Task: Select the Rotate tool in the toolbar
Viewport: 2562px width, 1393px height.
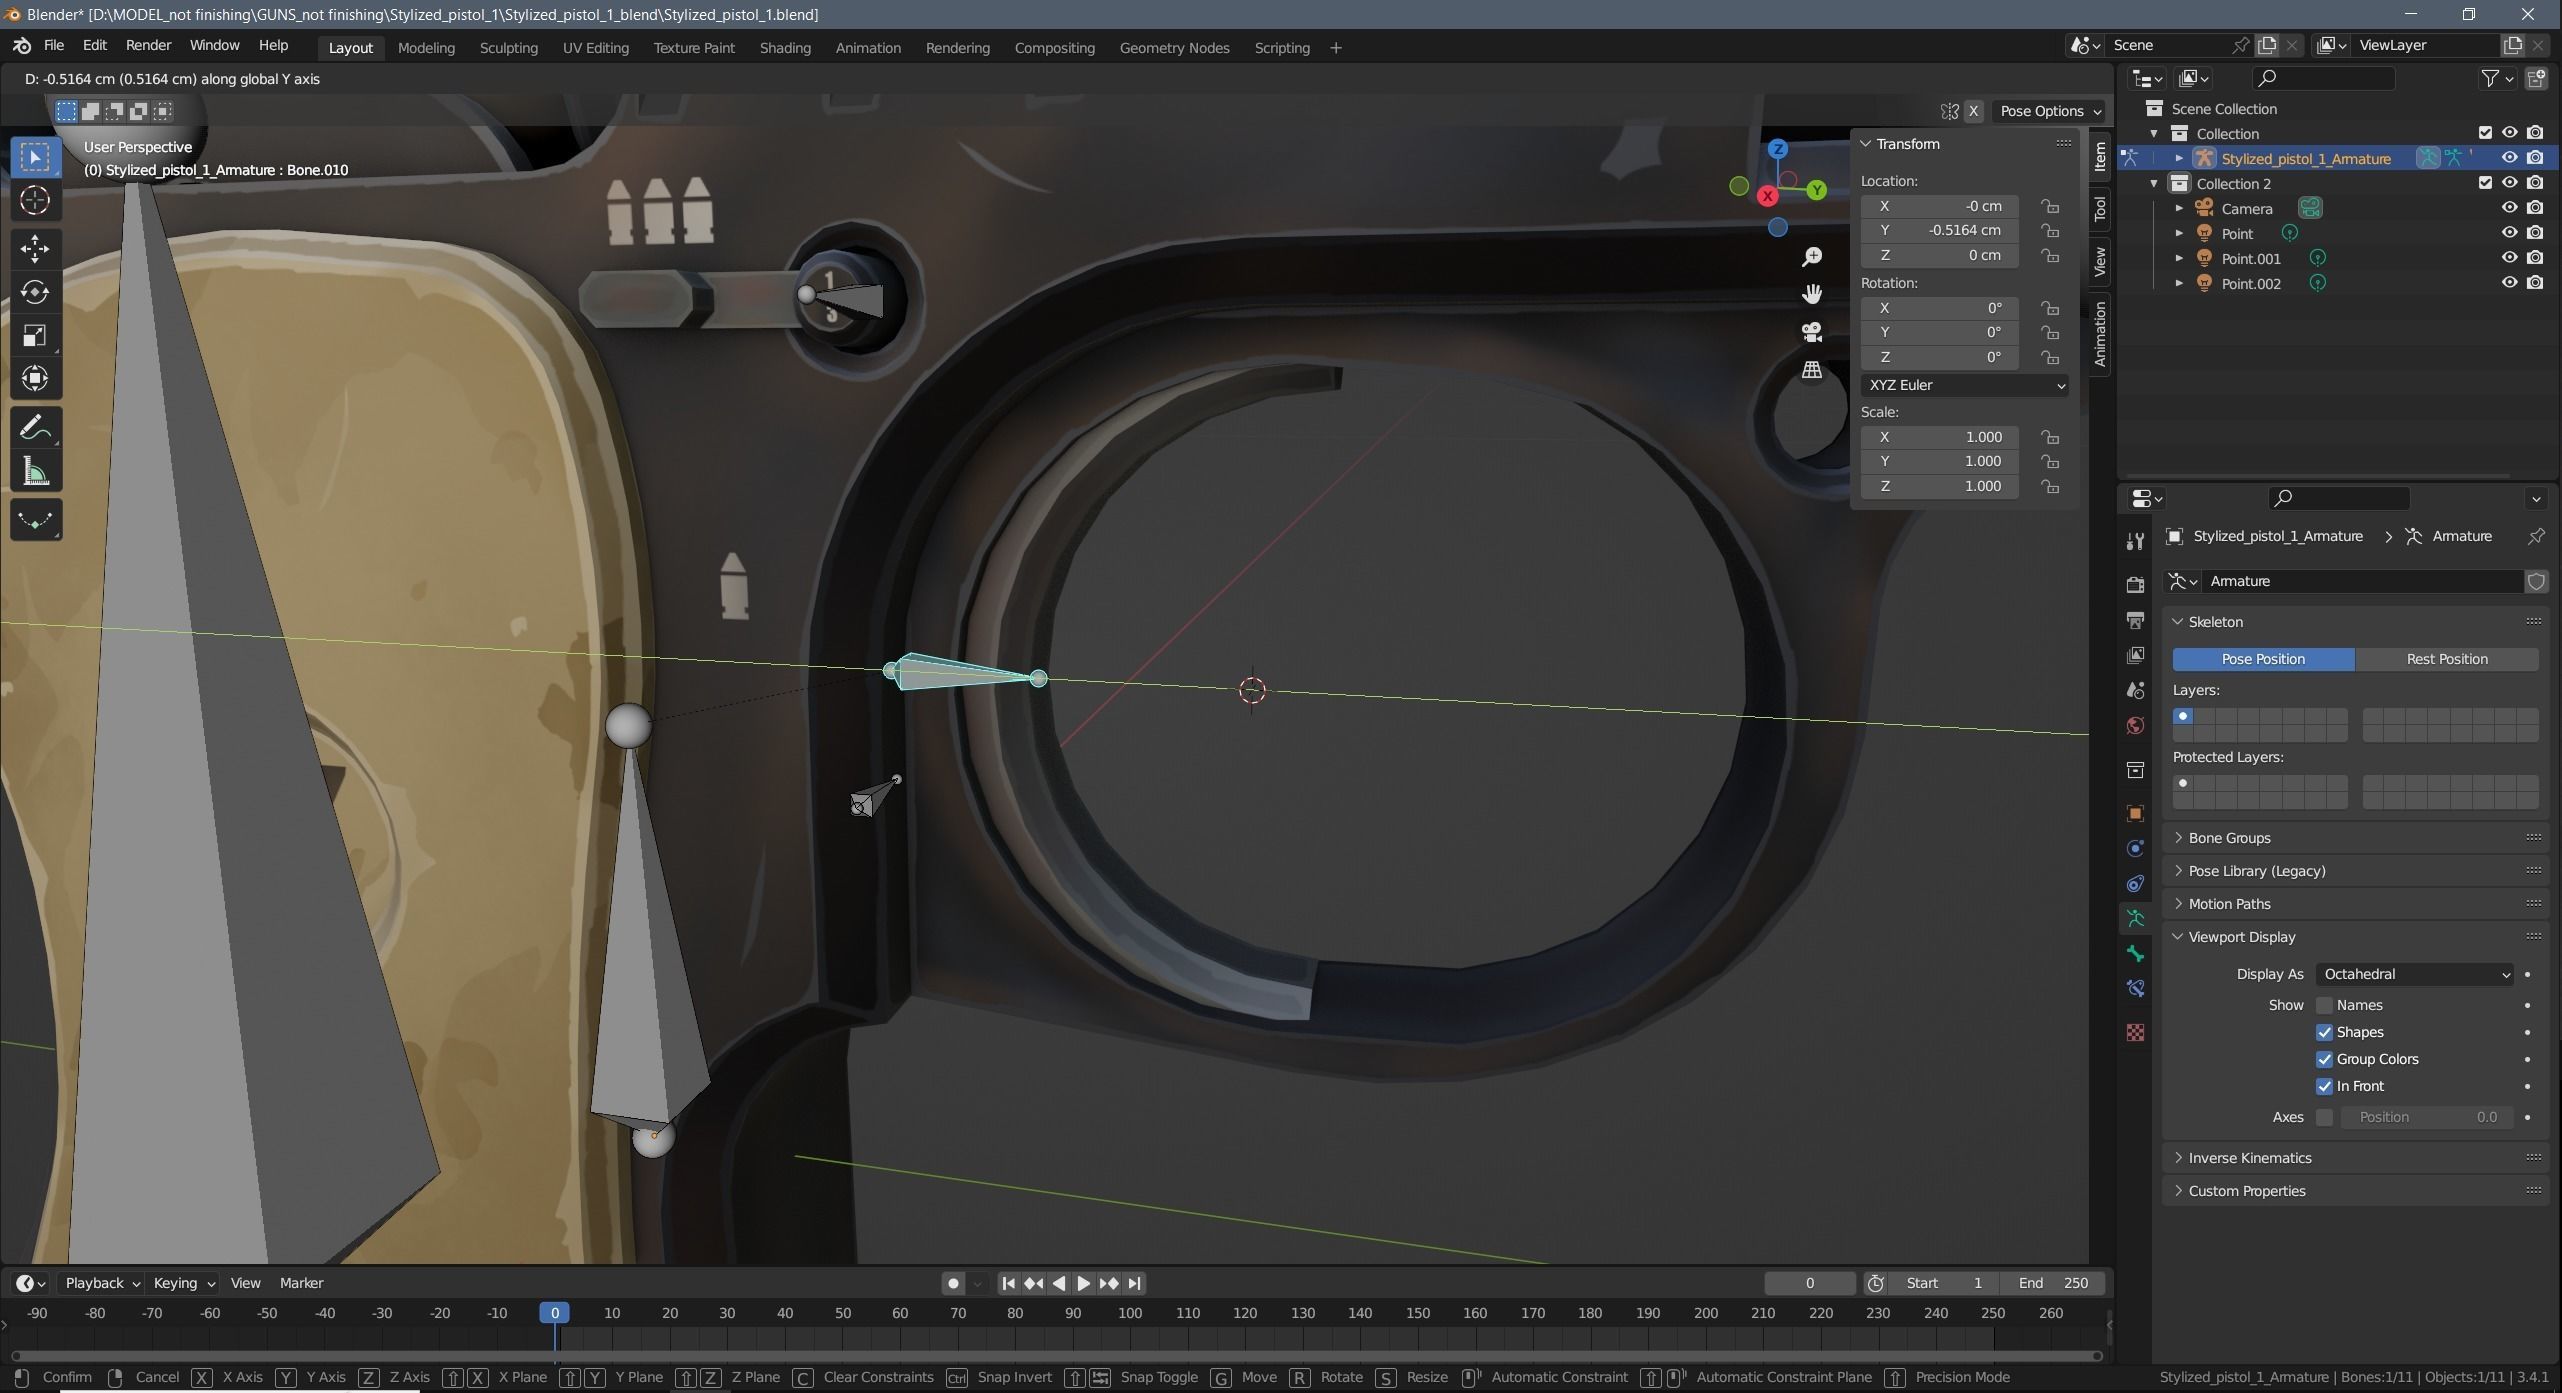Action: coord(35,292)
